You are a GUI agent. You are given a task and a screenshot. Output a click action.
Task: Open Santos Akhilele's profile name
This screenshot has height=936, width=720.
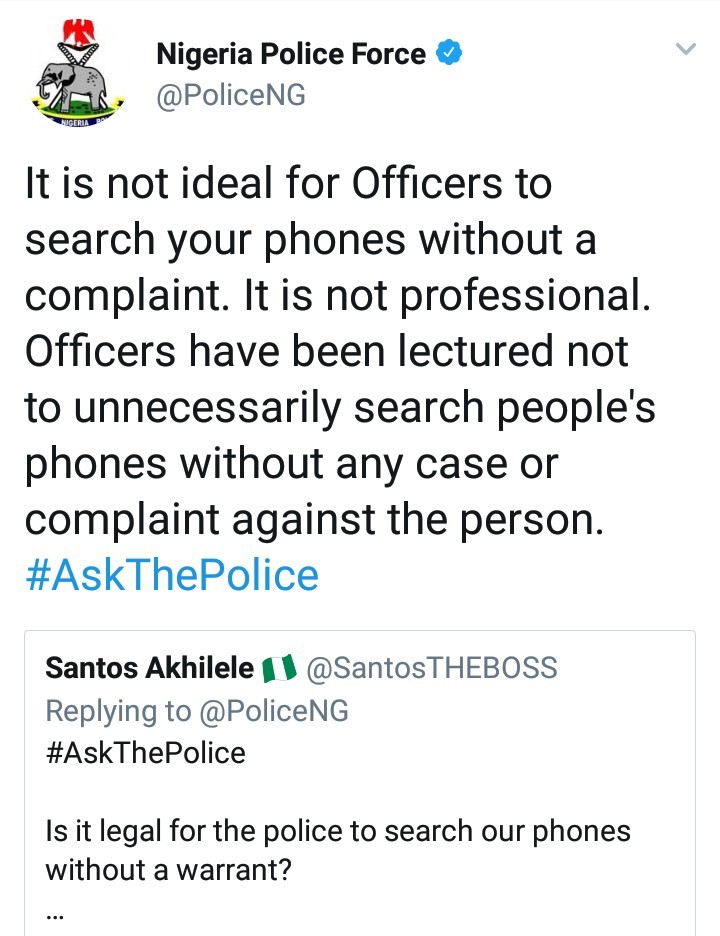(150, 667)
